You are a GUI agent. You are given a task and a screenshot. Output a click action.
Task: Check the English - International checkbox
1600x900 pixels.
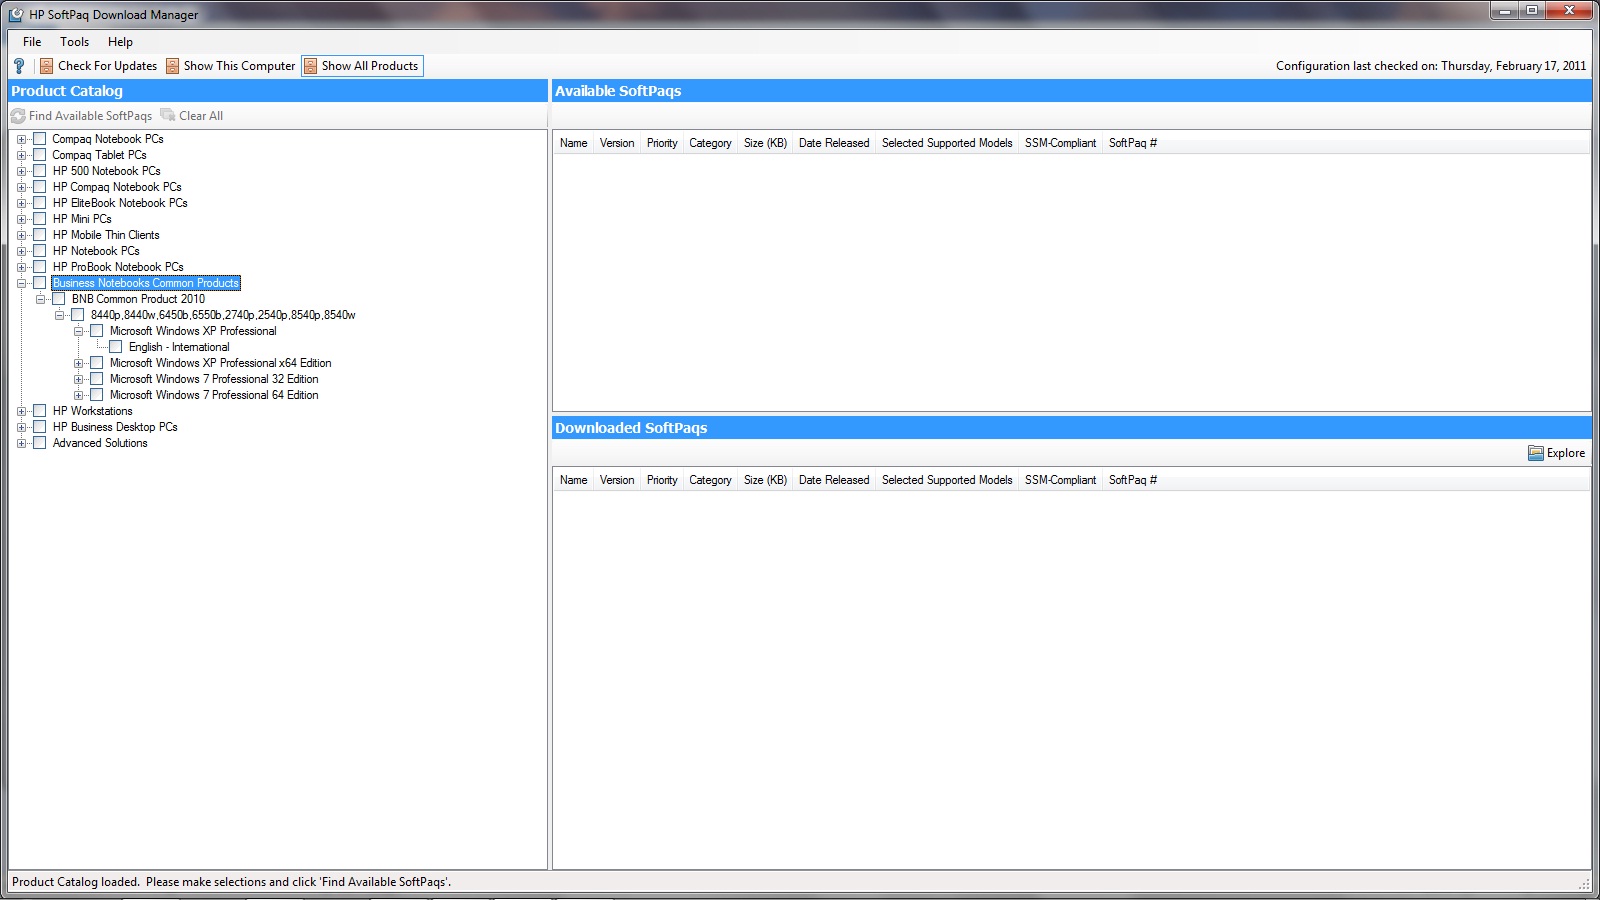(x=116, y=347)
